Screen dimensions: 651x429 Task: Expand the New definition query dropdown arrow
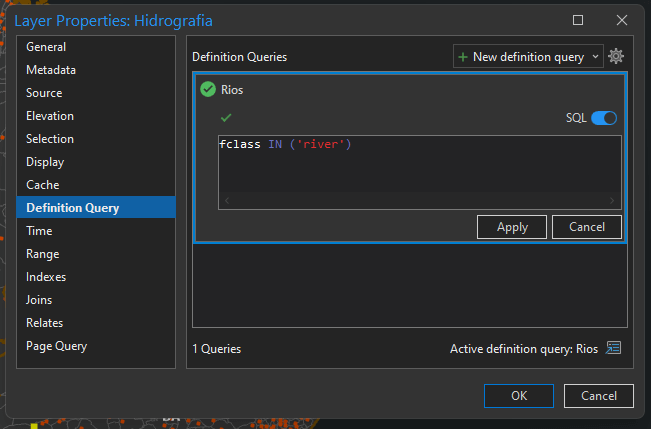[x=596, y=57]
